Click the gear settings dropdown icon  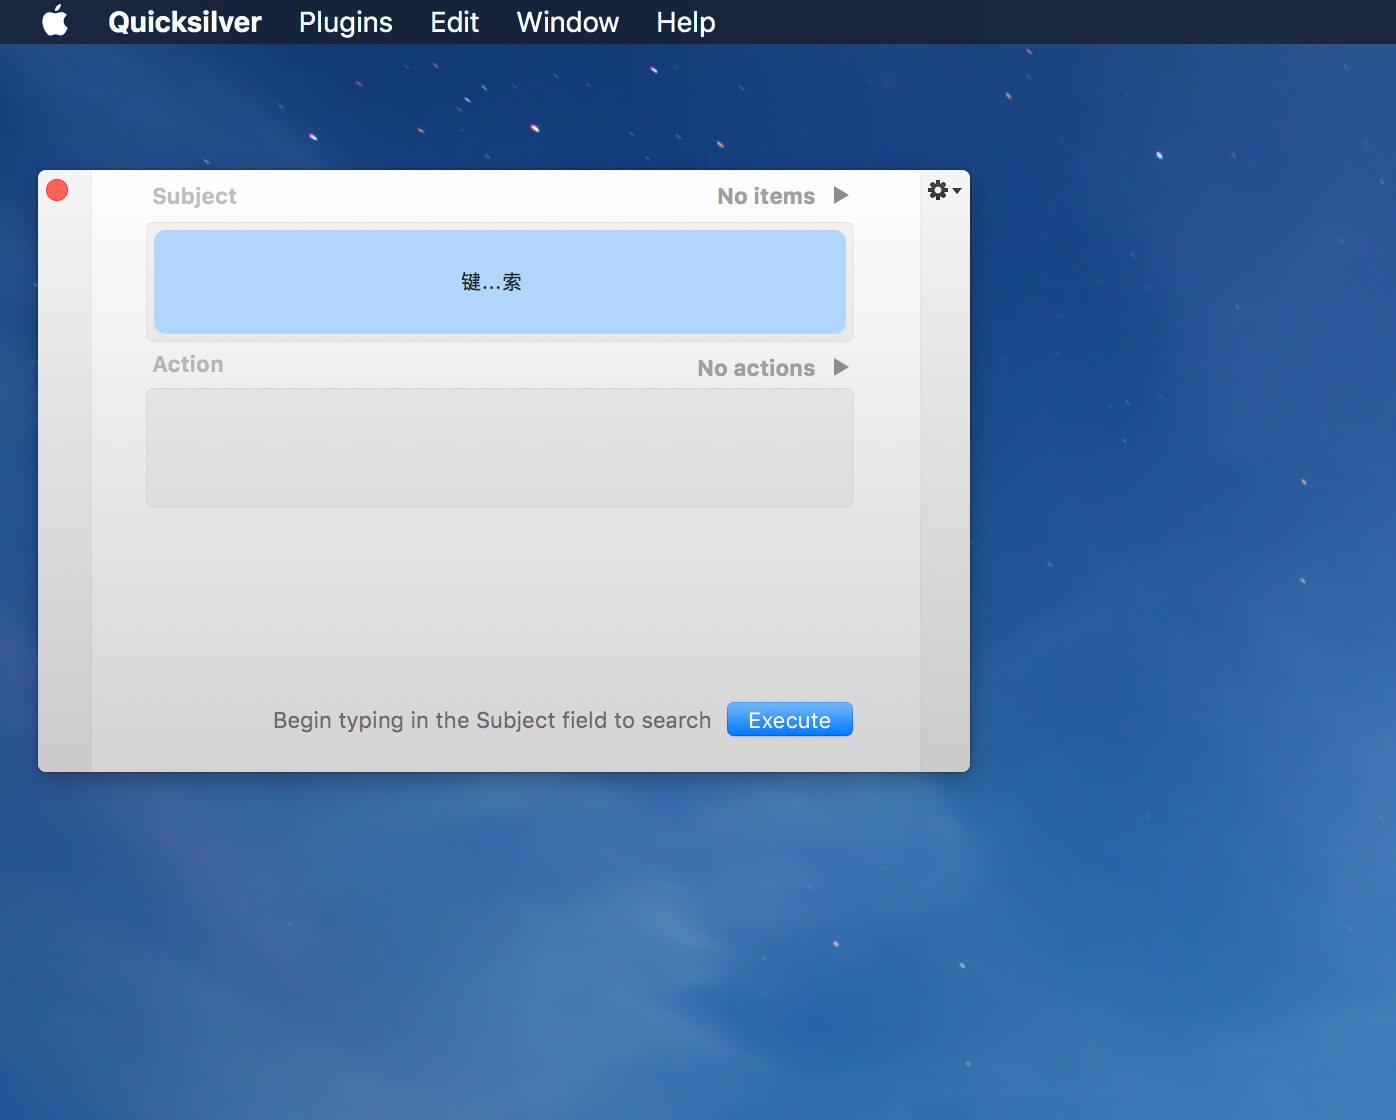(x=944, y=190)
